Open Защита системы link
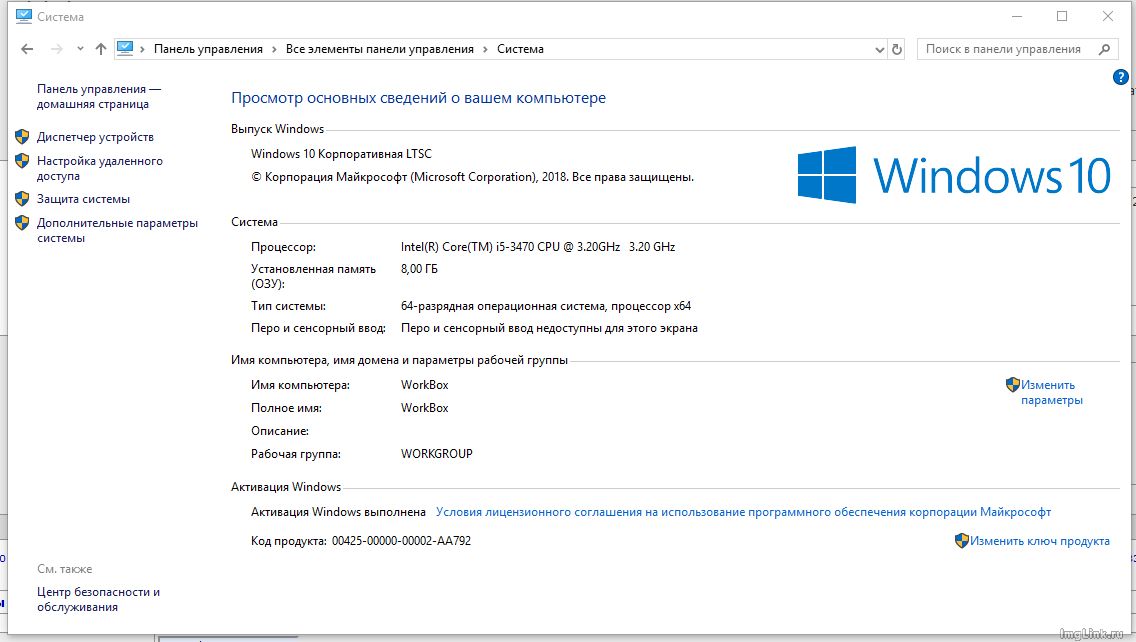The image size is (1136, 642). click(83, 199)
